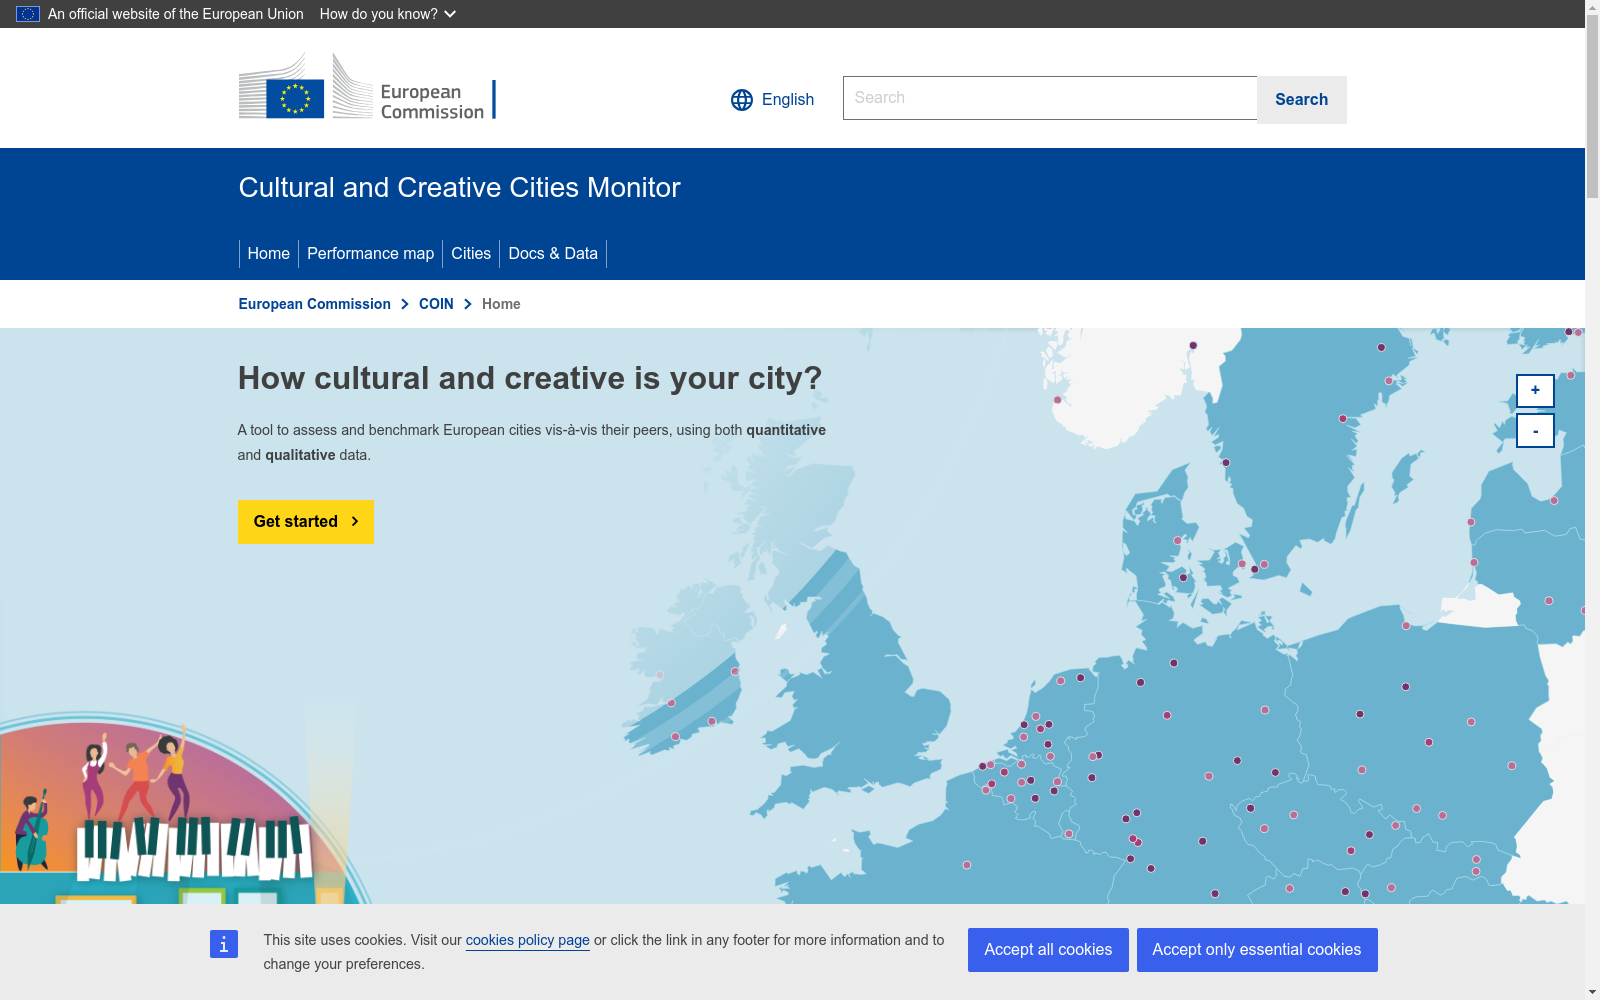Click the EU flag icon in top bar

28,14
